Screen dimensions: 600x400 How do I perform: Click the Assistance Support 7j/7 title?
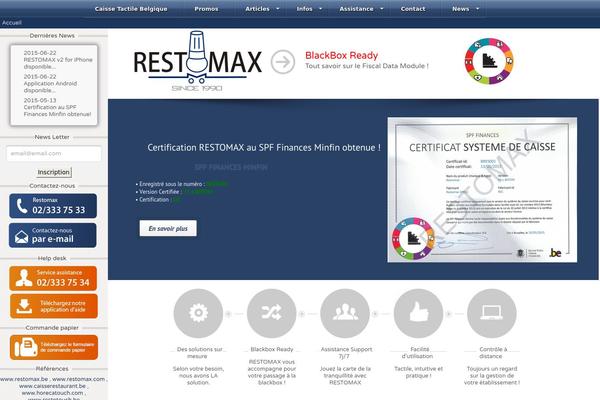click(346, 353)
